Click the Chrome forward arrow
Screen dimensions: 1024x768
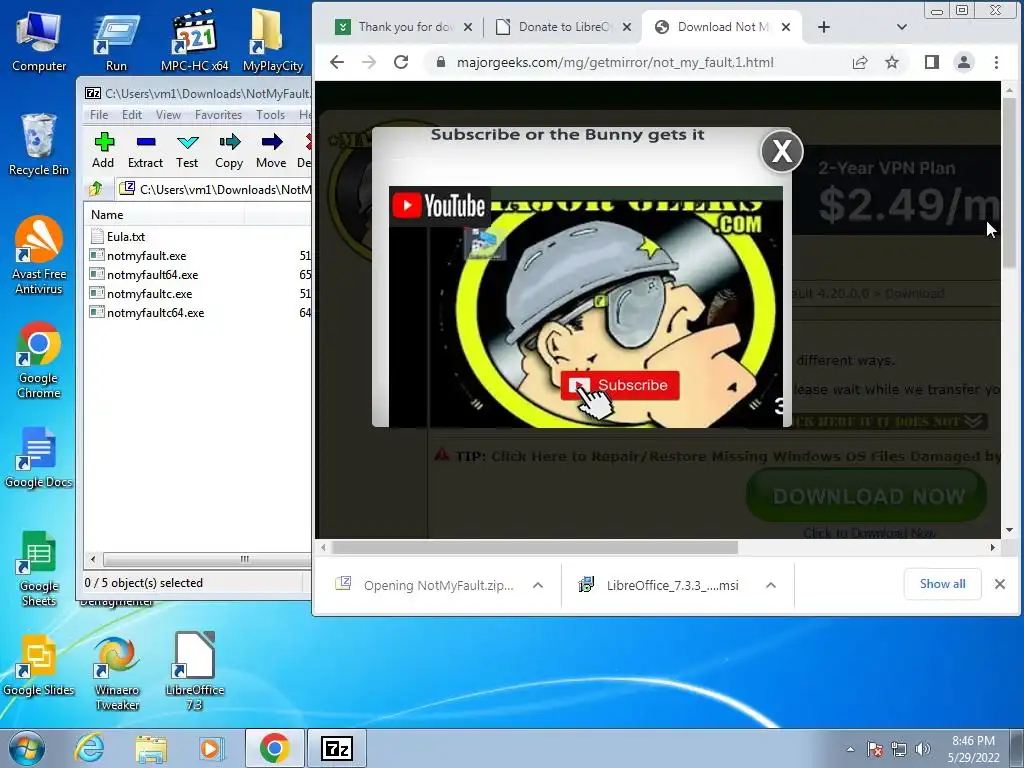369,62
